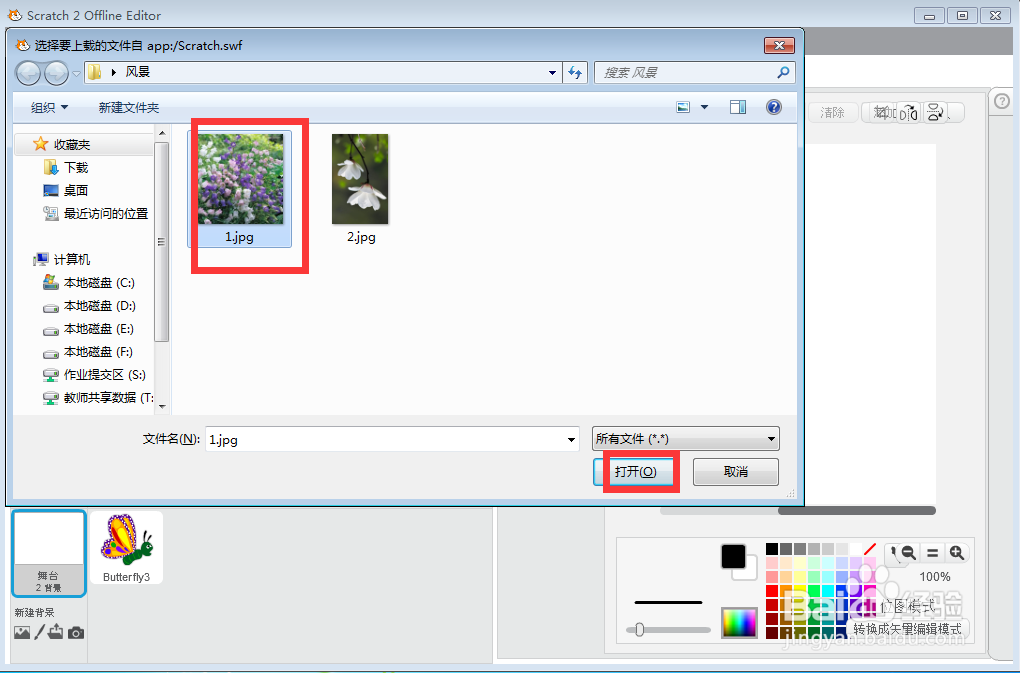Viewport: 1020px width, 673px height.
Task: Open the rainbow color picker swatch
Action: (x=739, y=623)
